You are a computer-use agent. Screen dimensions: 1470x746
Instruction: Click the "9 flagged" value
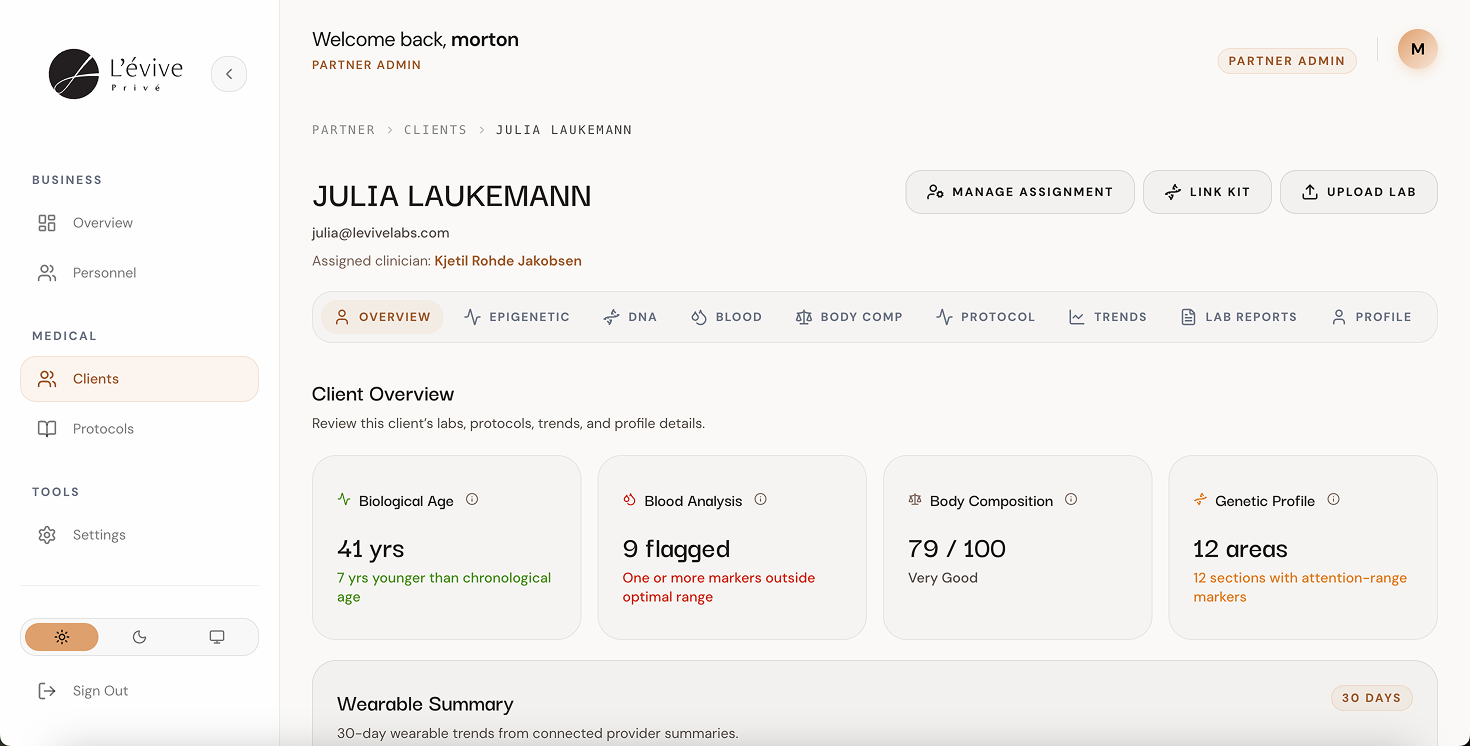(x=676, y=549)
